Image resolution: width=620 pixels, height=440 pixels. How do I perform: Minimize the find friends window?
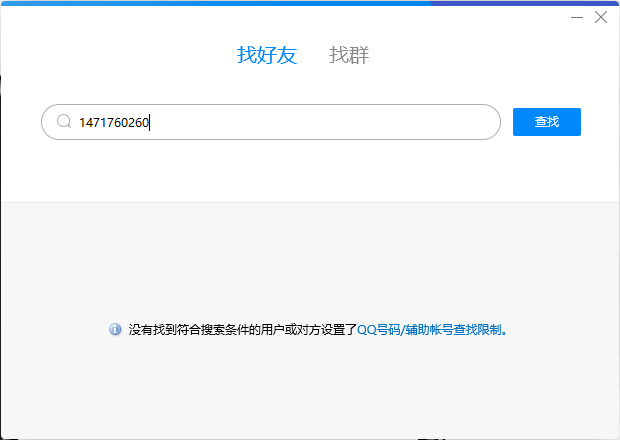(577, 17)
